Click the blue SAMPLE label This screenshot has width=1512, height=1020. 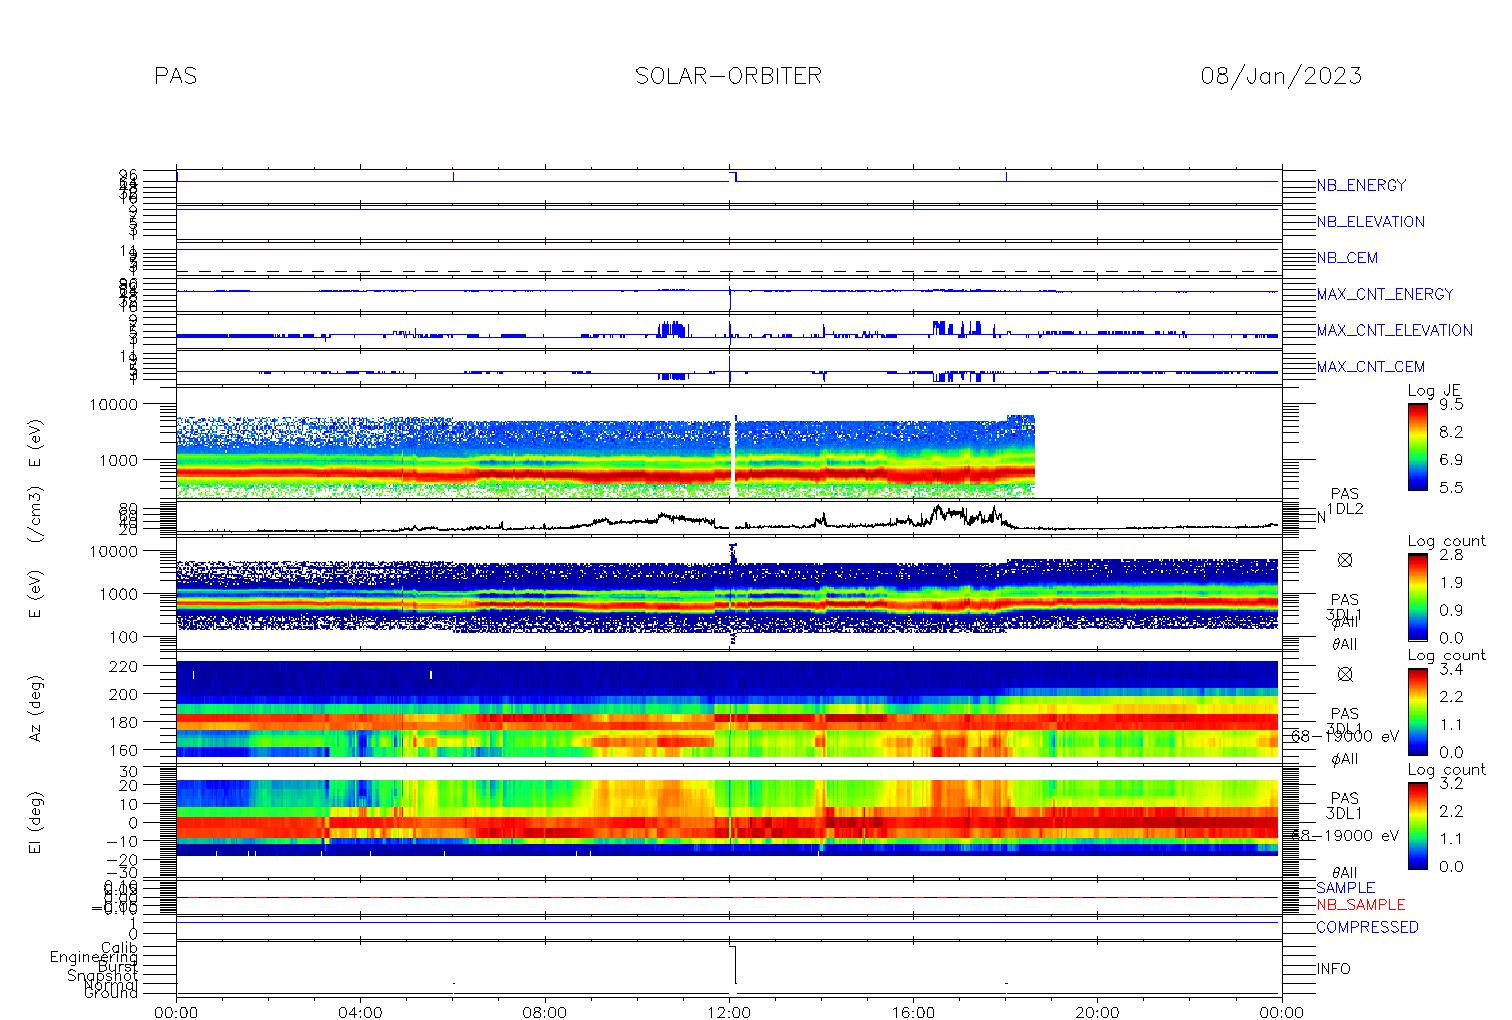coord(1345,888)
